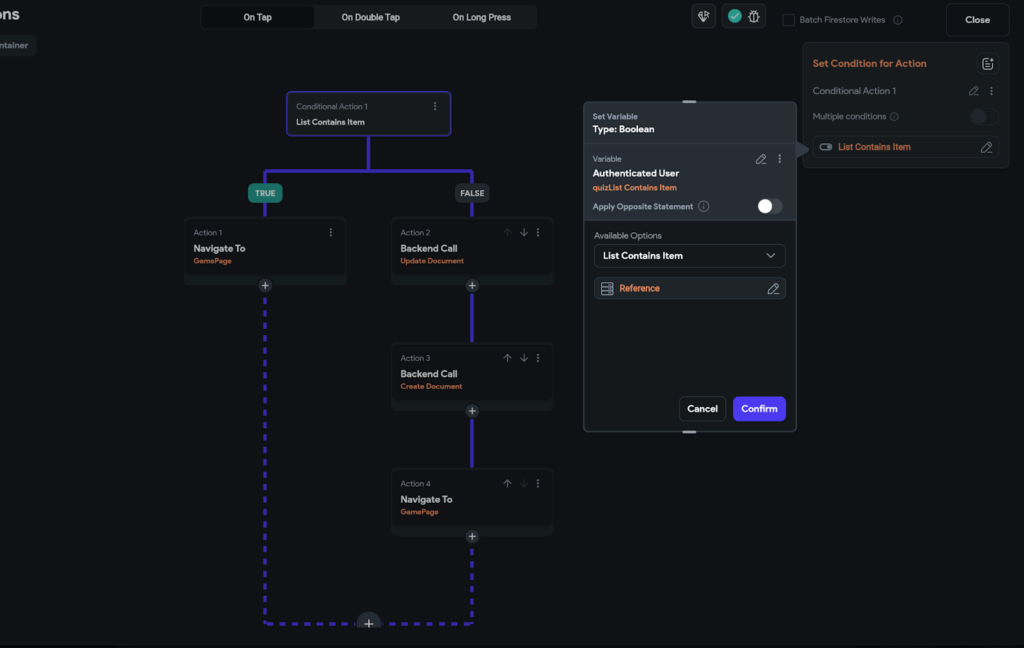Viewport: 1024px width, 648px height.
Task: Click the copy actions icon next to Set Condition
Action: [987, 63]
